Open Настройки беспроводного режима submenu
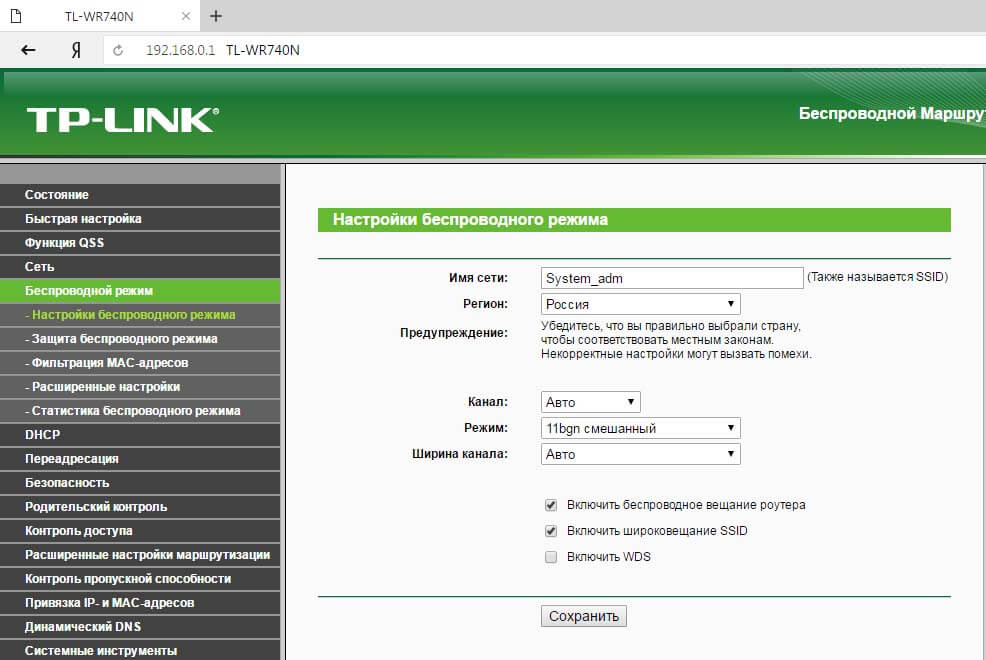 (x=140, y=315)
